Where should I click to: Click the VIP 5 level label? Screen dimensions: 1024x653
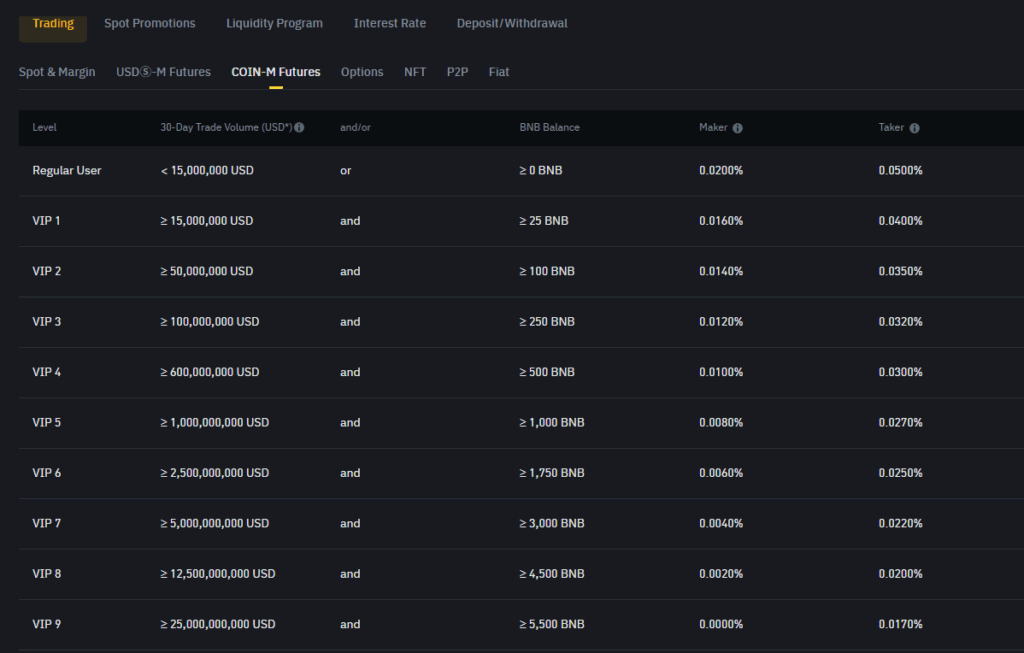tap(46, 422)
